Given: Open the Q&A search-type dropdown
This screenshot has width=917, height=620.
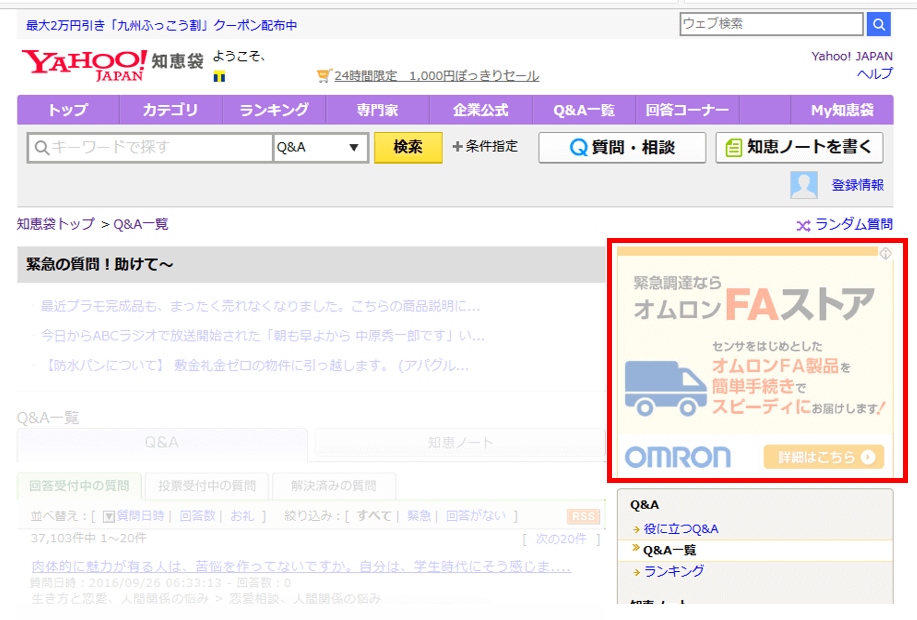Looking at the screenshot, I should pos(320,147).
